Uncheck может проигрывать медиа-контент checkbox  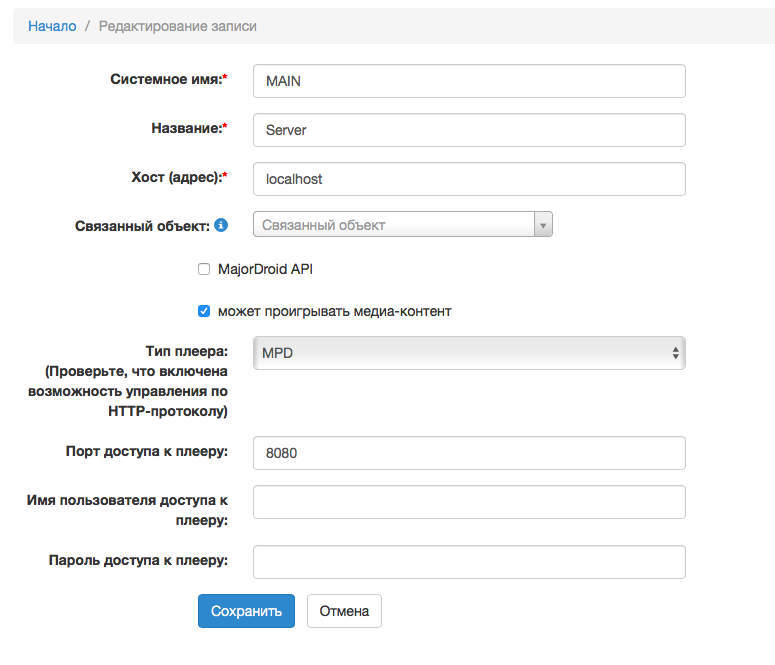[x=204, y=311]
